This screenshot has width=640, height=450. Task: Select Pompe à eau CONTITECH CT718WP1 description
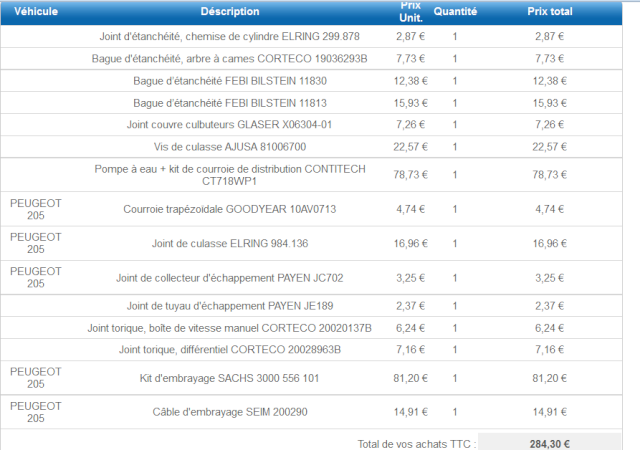(230, 175)
